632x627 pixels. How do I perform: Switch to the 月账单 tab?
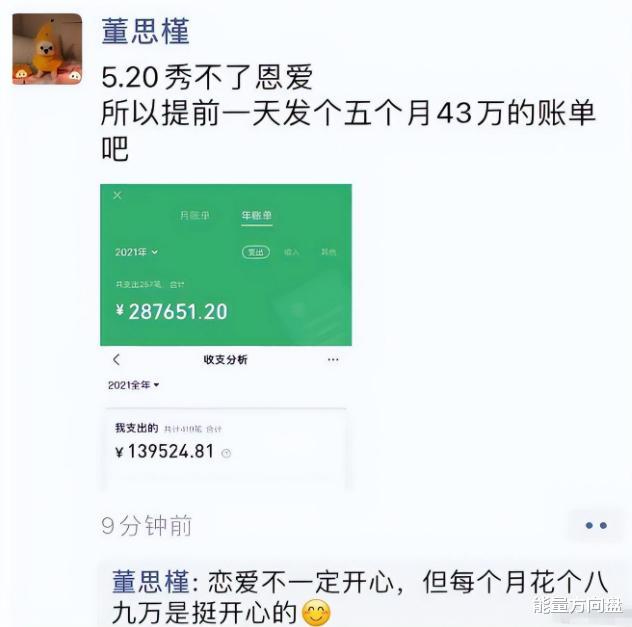(x=195, y=216)
